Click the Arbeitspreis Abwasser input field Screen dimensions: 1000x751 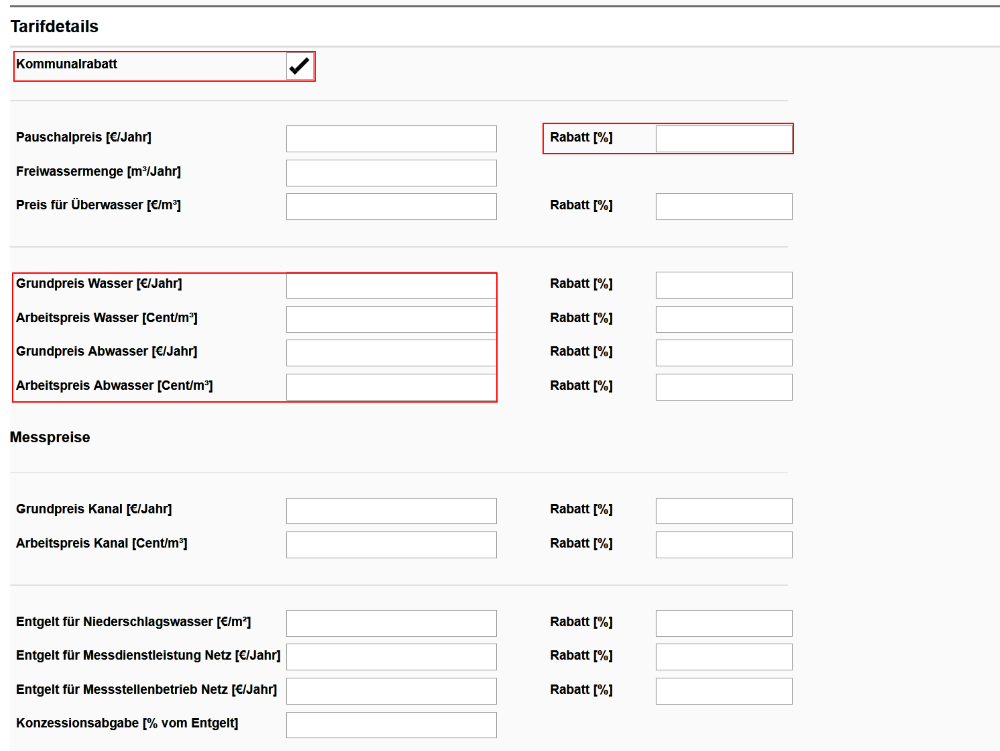coord(391,387)
